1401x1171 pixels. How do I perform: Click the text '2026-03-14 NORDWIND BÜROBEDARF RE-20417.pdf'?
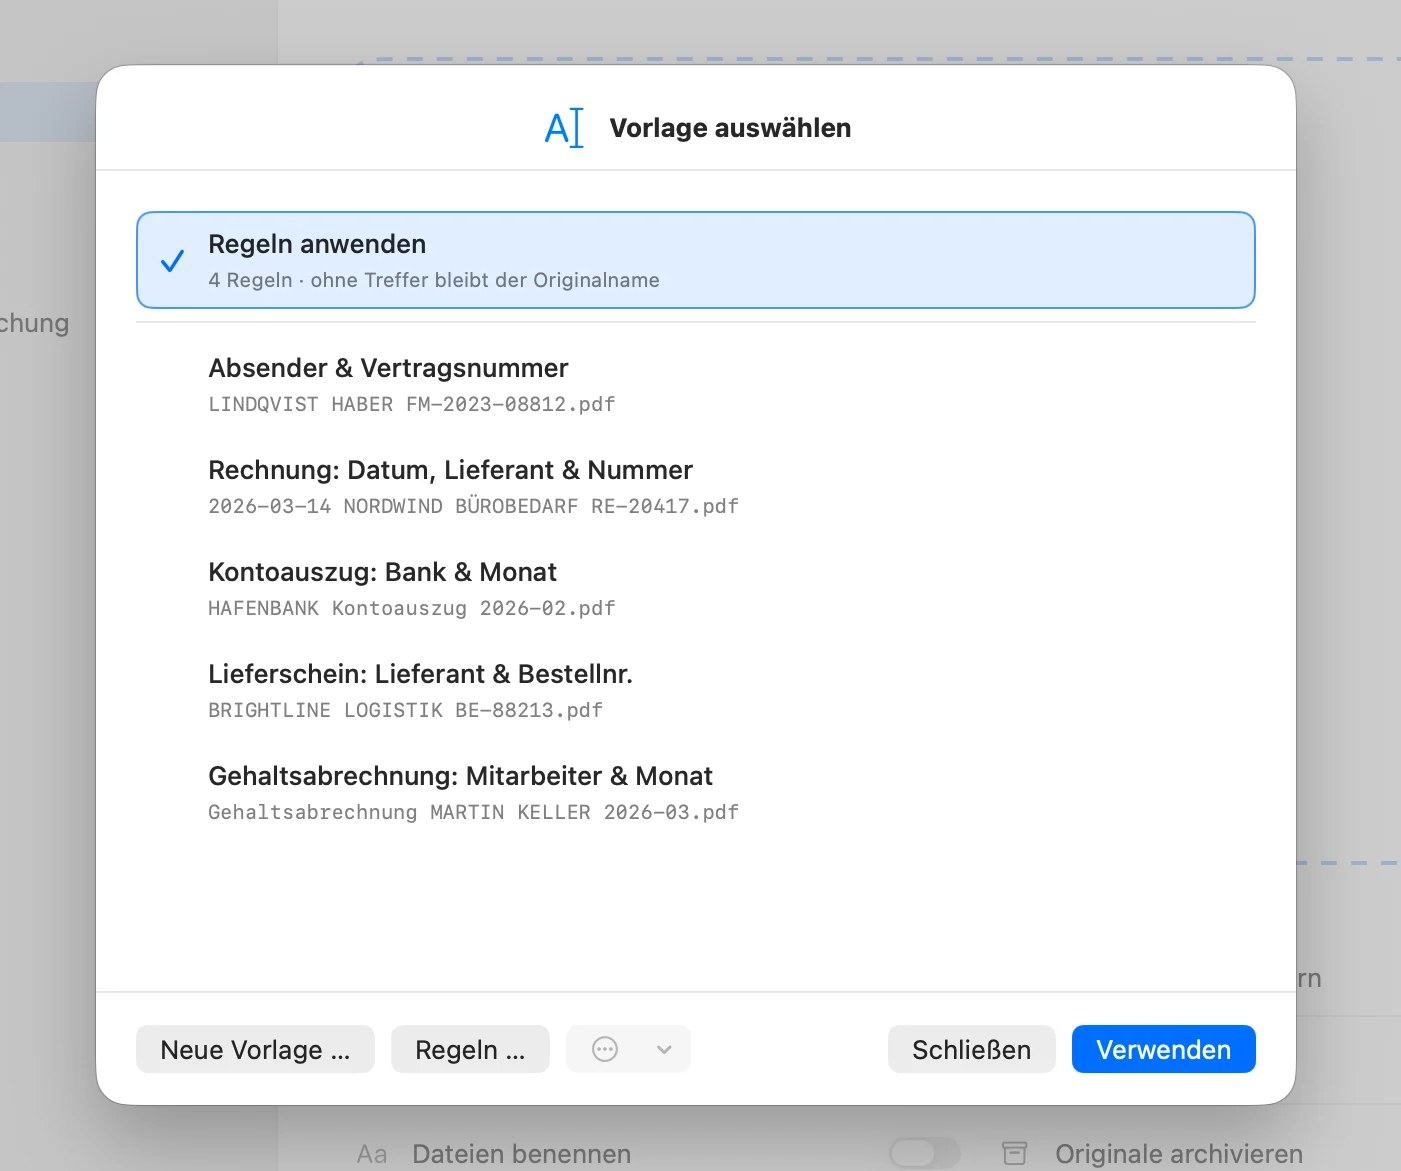[x=473, y=506]
